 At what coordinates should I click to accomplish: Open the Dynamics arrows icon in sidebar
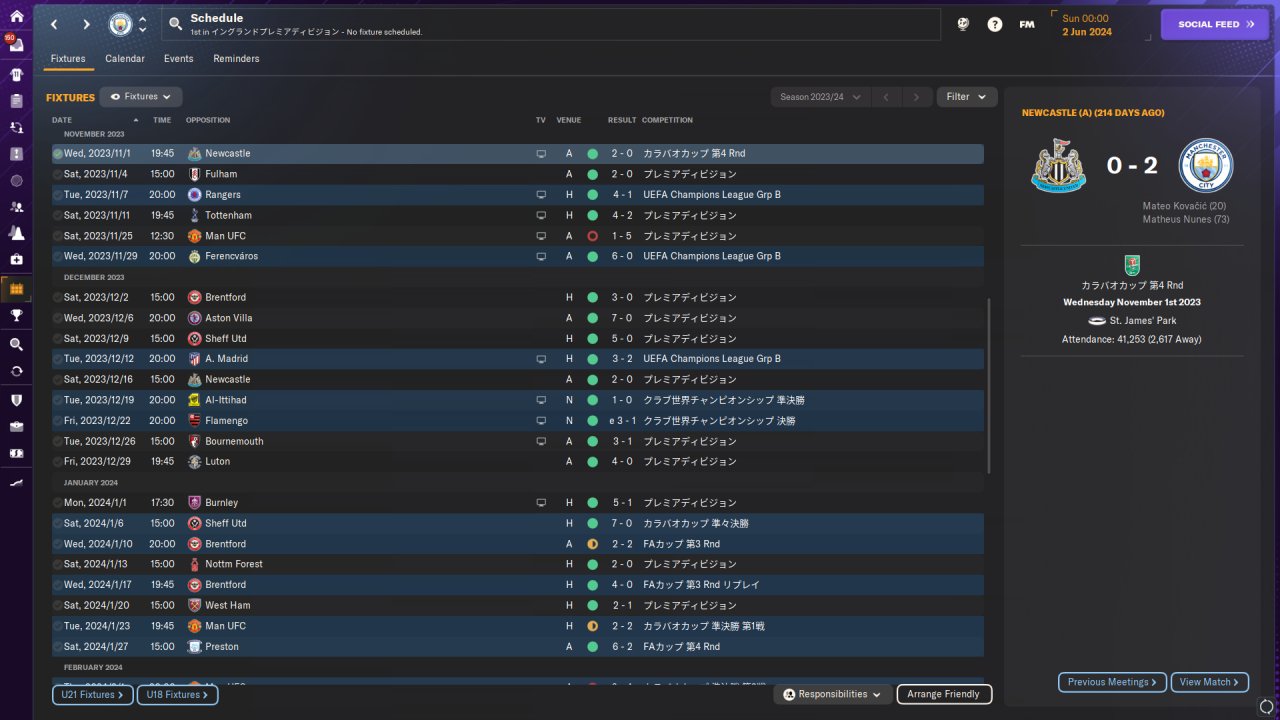point(16,128)
